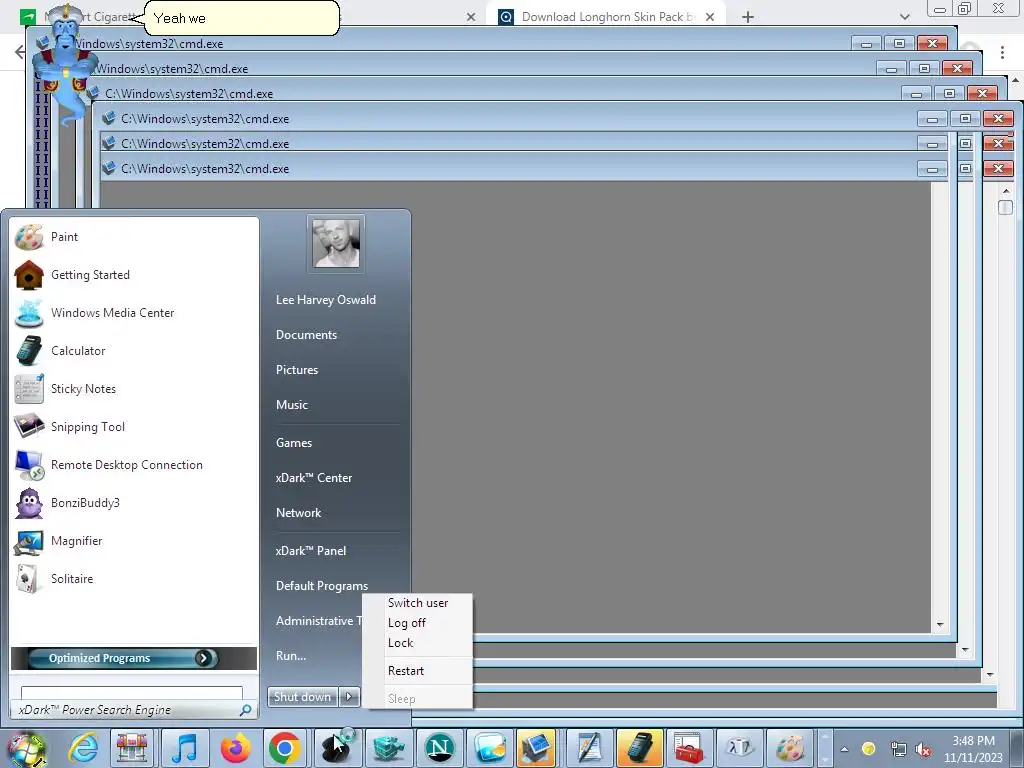Launch Firefox from the taskbar
1024x768 pixels.
tap(234, 748)
